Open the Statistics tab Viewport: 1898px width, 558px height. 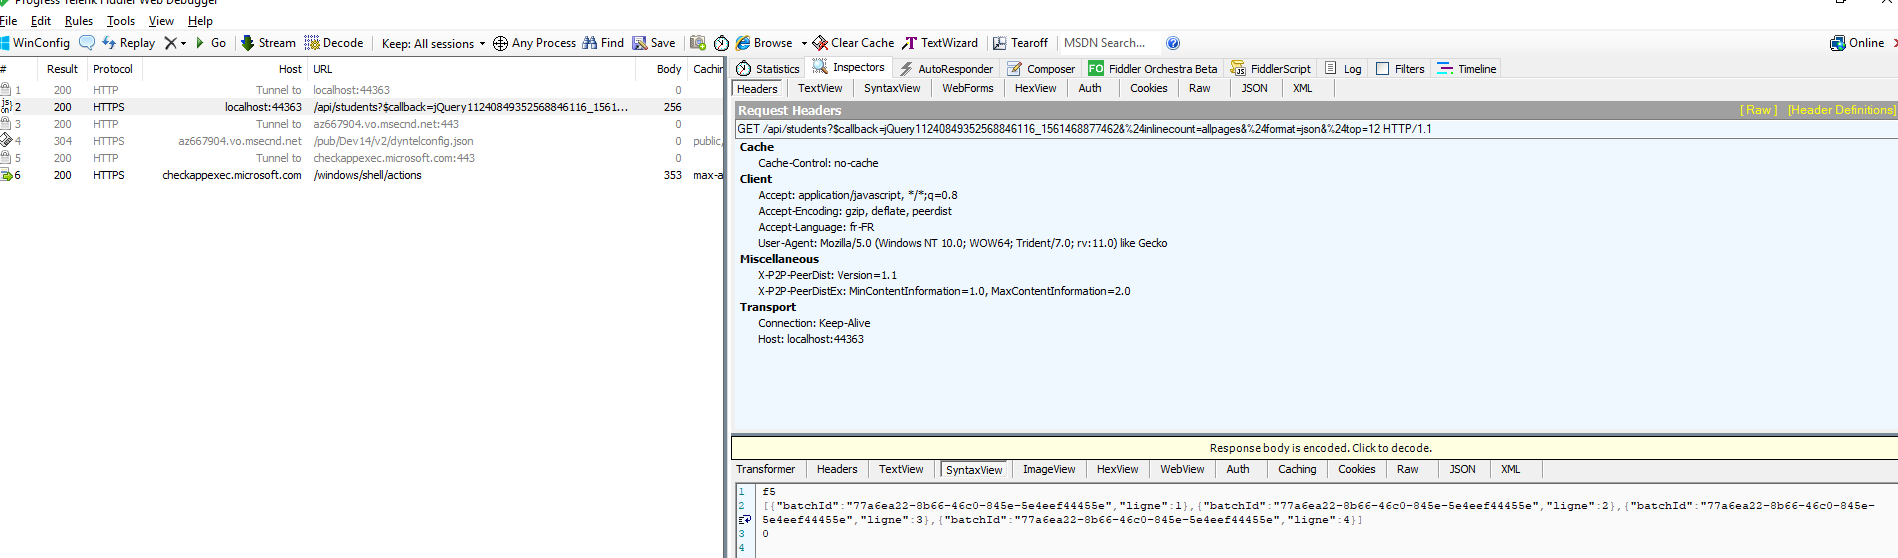click(x=768, y=69)
